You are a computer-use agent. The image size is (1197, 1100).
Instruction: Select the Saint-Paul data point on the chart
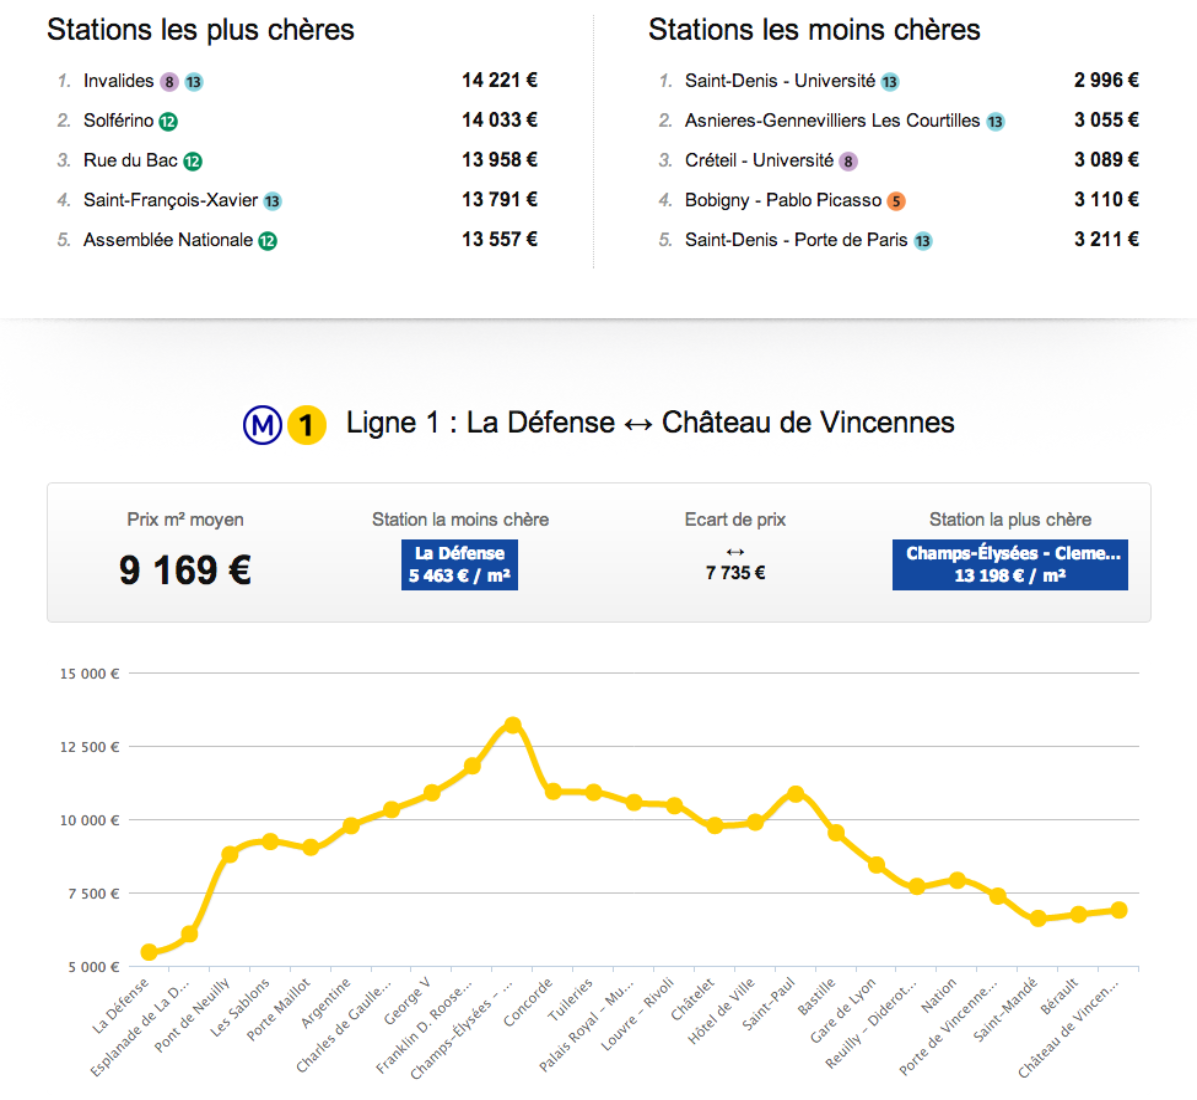(x=796, y=794)
